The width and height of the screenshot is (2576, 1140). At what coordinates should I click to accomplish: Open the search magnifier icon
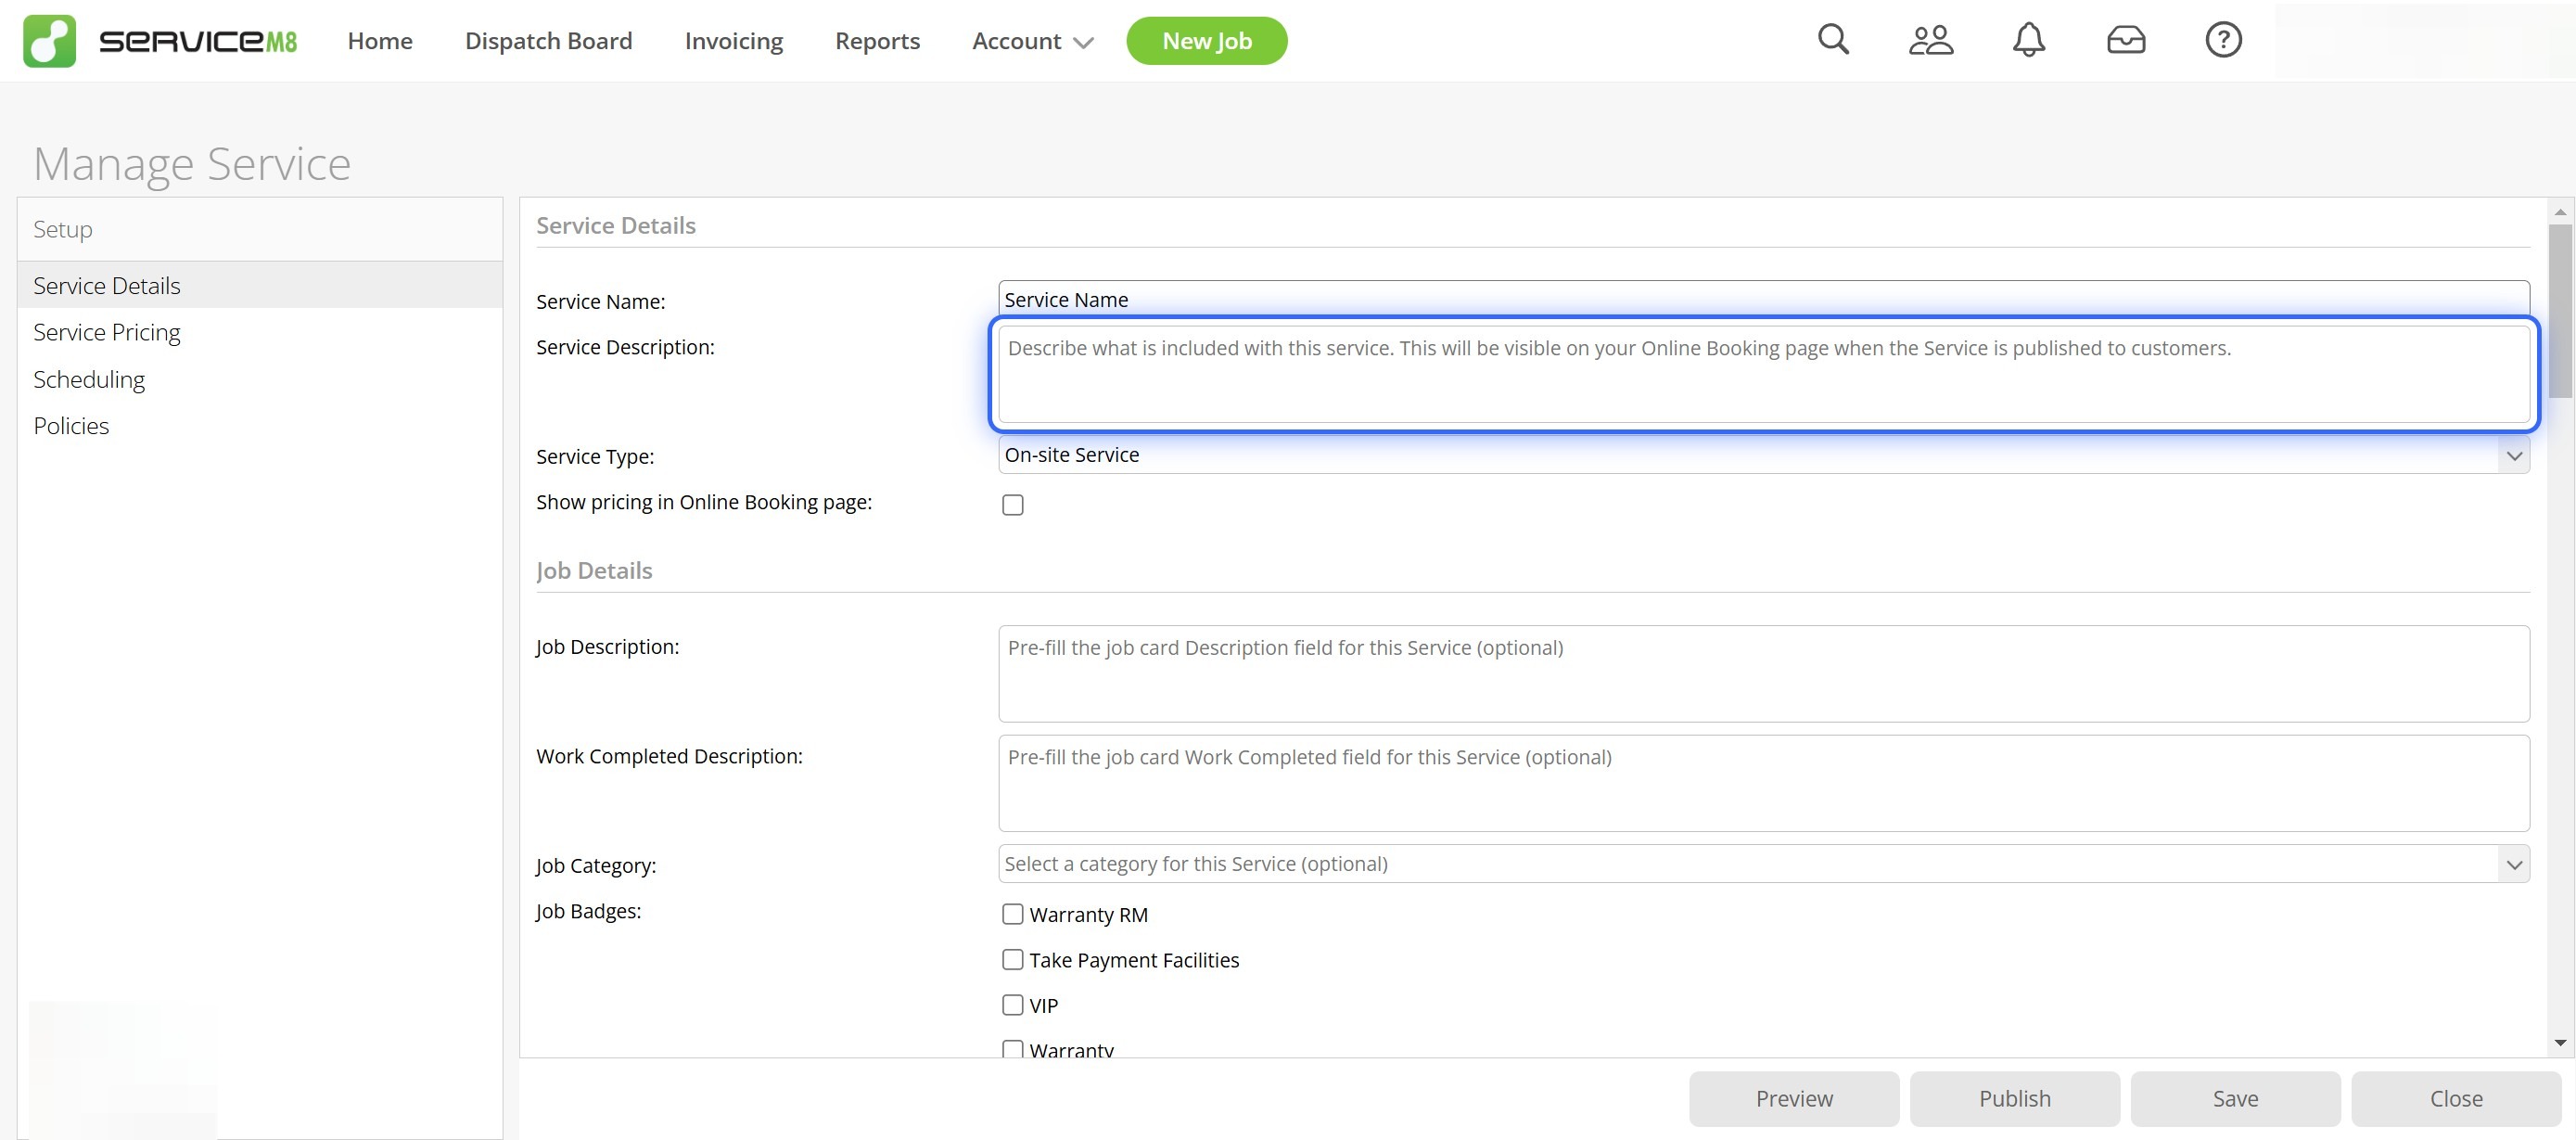point(1833,40)
